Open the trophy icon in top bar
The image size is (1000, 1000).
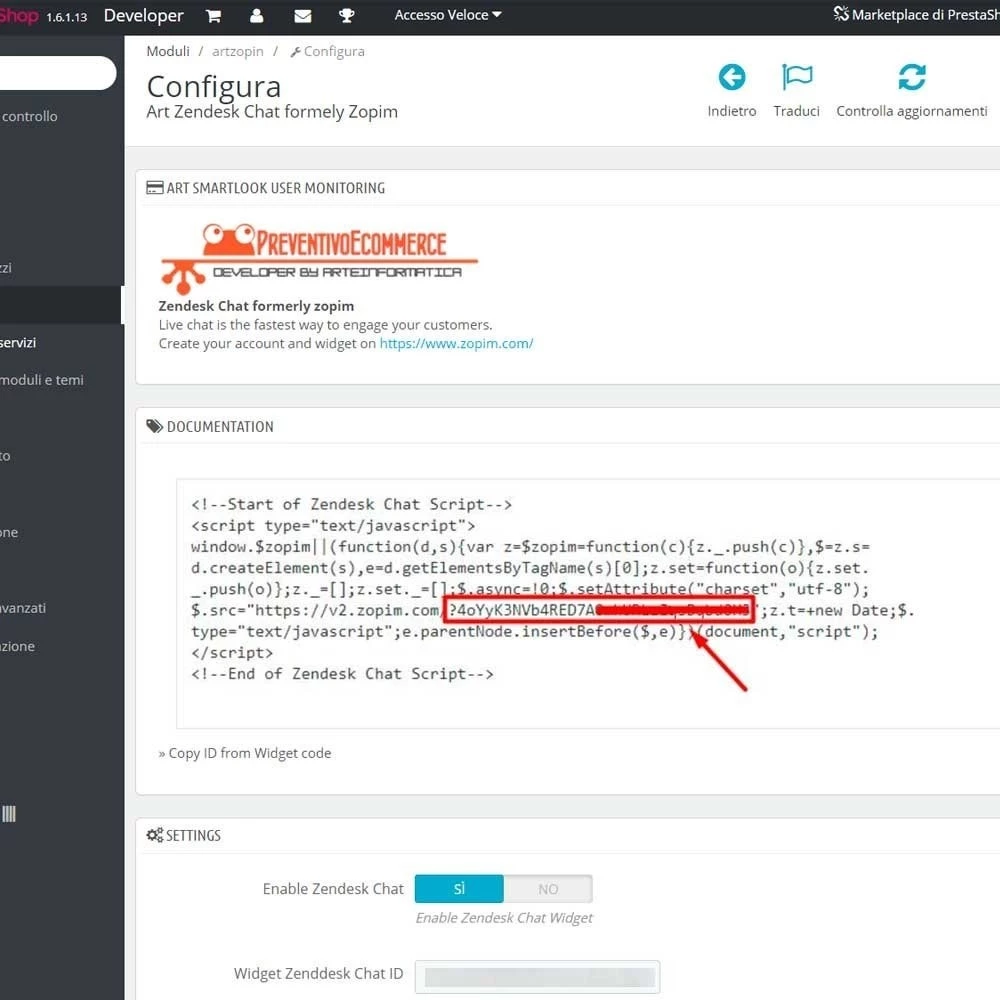[346, 16]
